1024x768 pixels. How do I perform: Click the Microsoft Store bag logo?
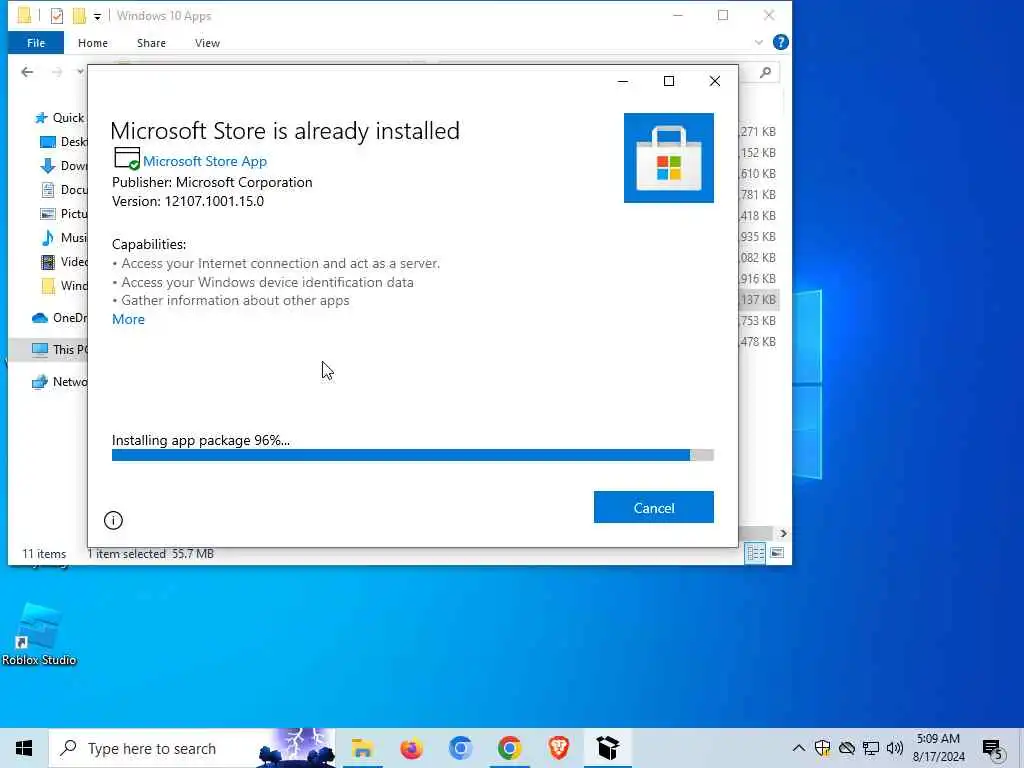coord(669,158)
